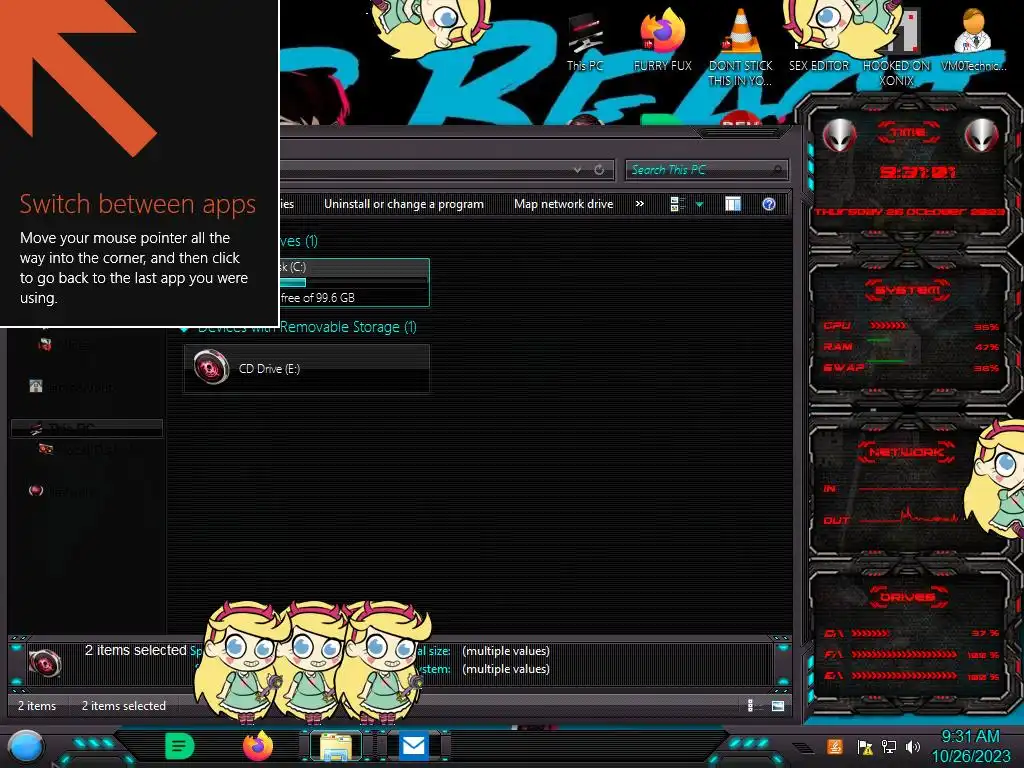This screenshot has height=768, width=1024.
Task: Click the SWAP usage row in System gadget
Action: (911, 368)
